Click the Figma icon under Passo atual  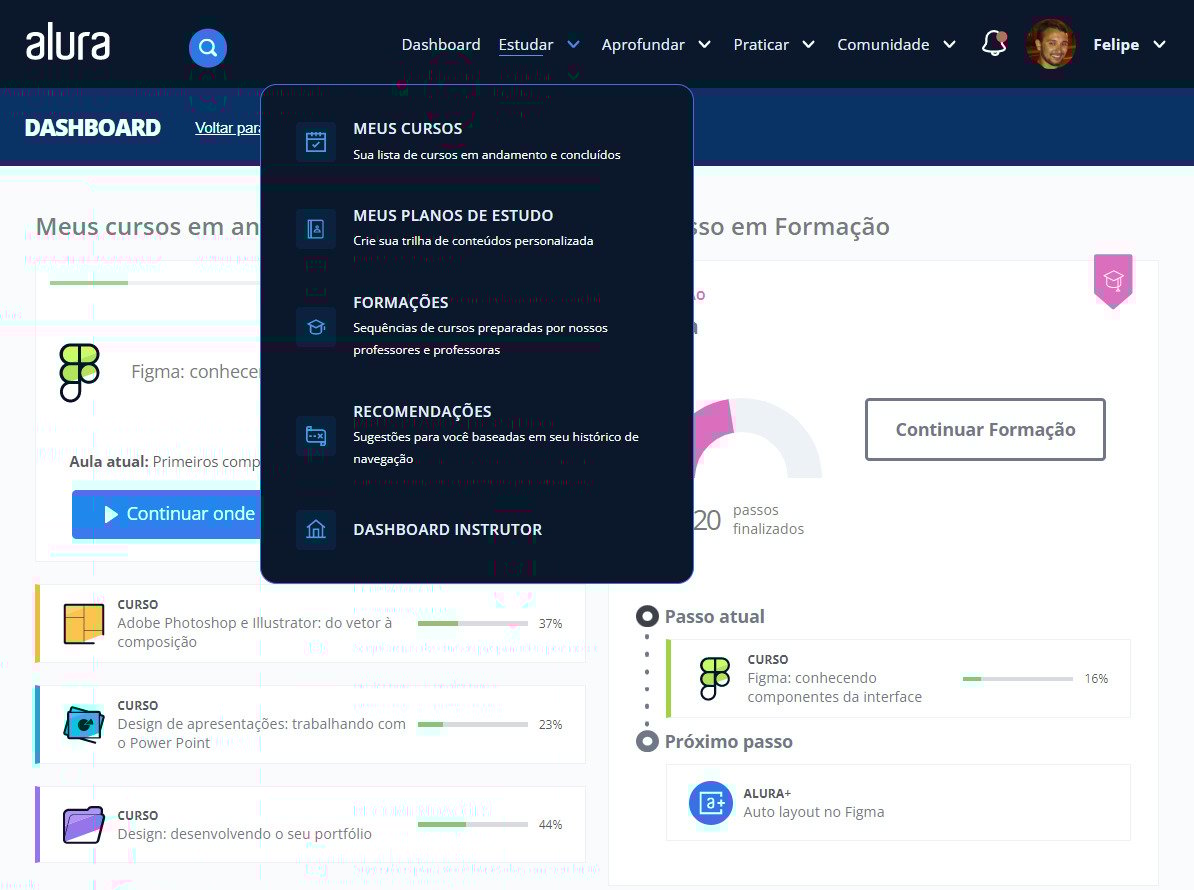click(714, 678)
